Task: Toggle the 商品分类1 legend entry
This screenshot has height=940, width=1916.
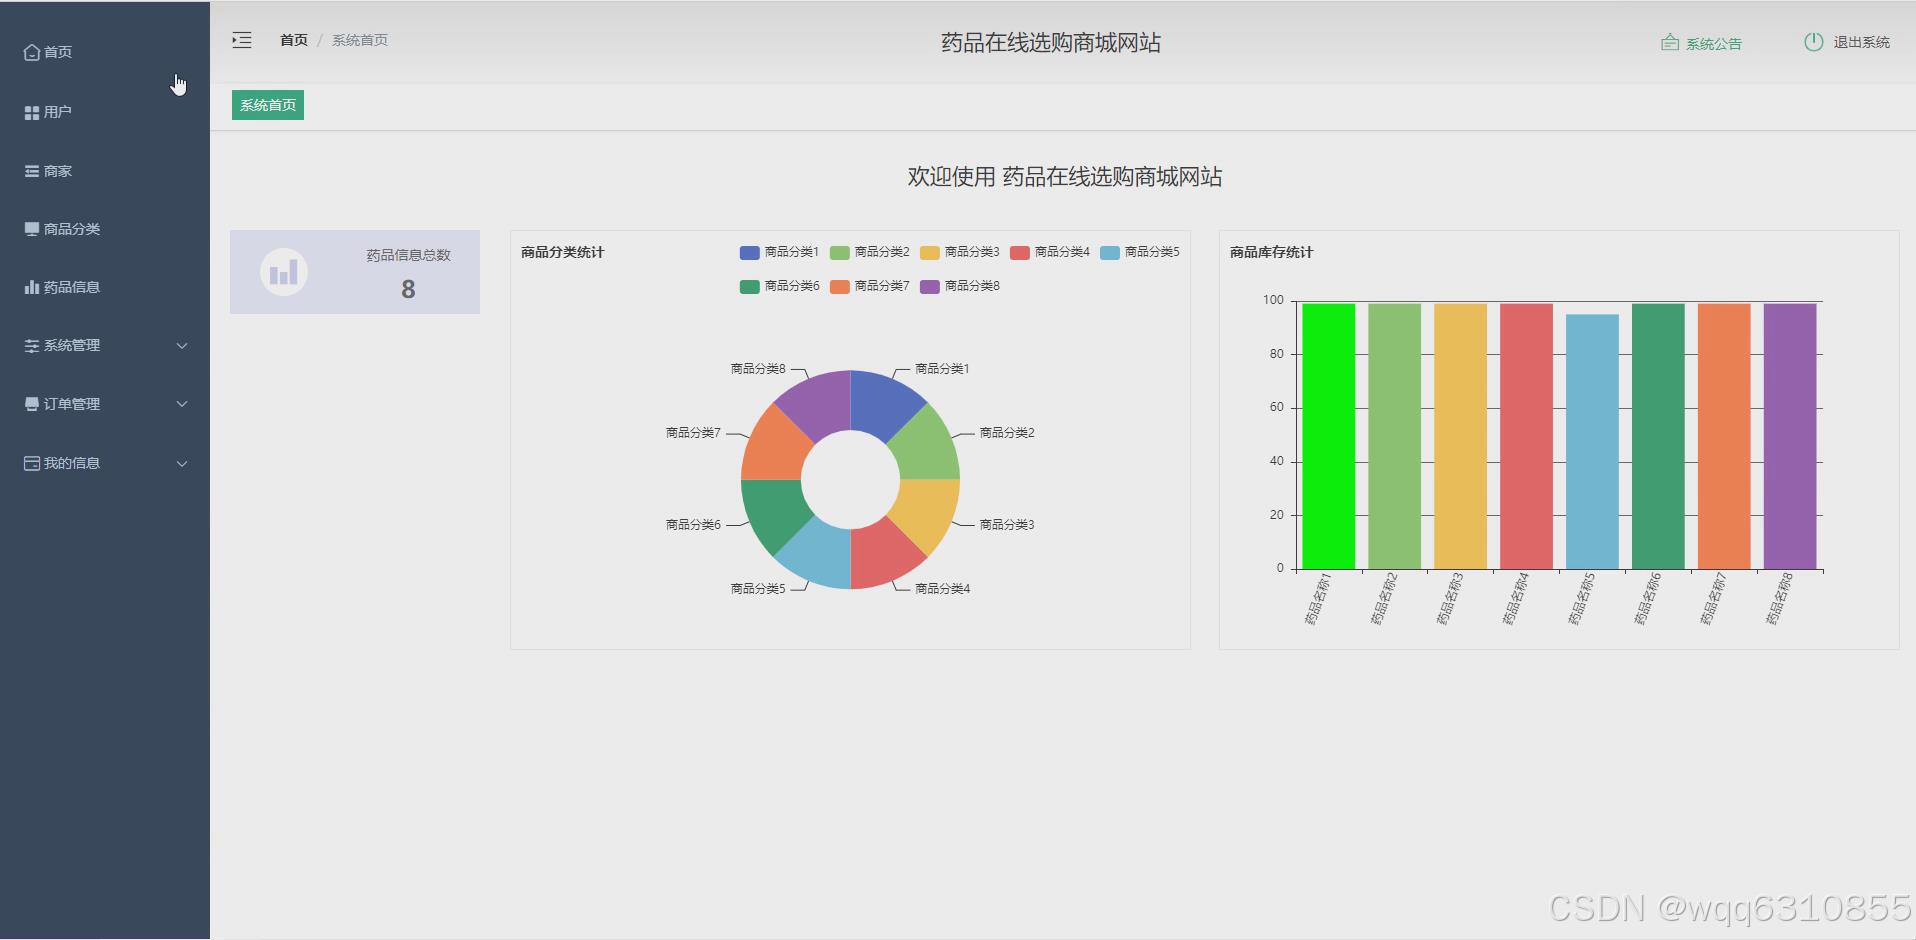Action: (x=779, y=252)
